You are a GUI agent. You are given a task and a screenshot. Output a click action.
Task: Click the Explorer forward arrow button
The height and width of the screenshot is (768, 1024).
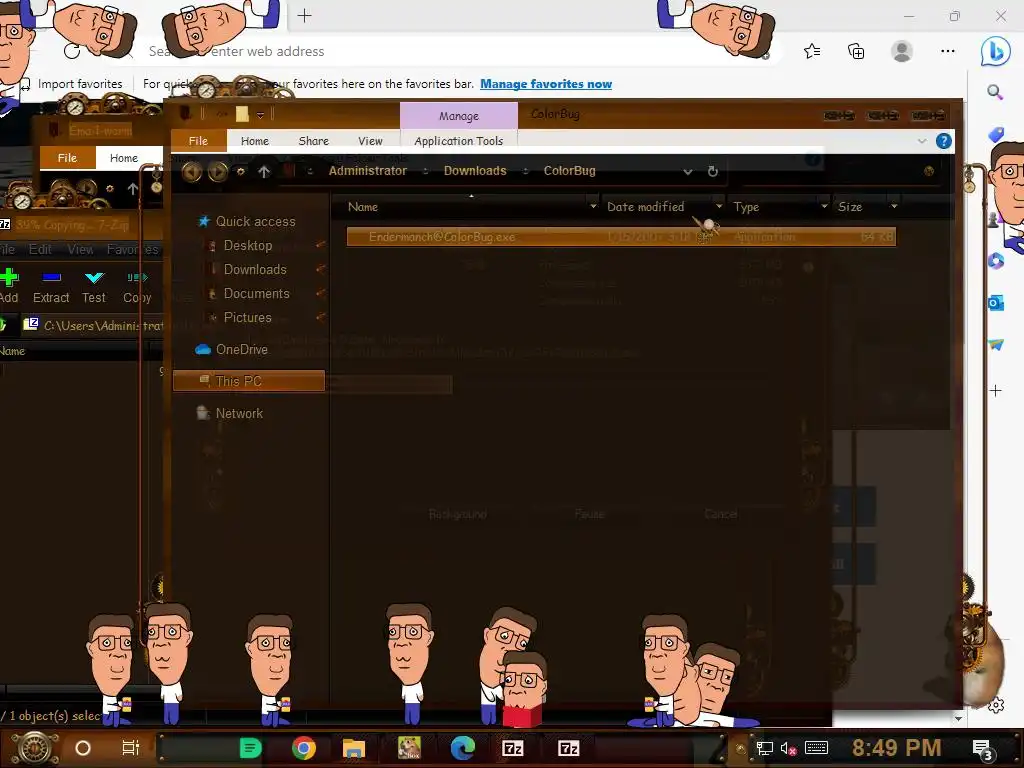point(217,171)
